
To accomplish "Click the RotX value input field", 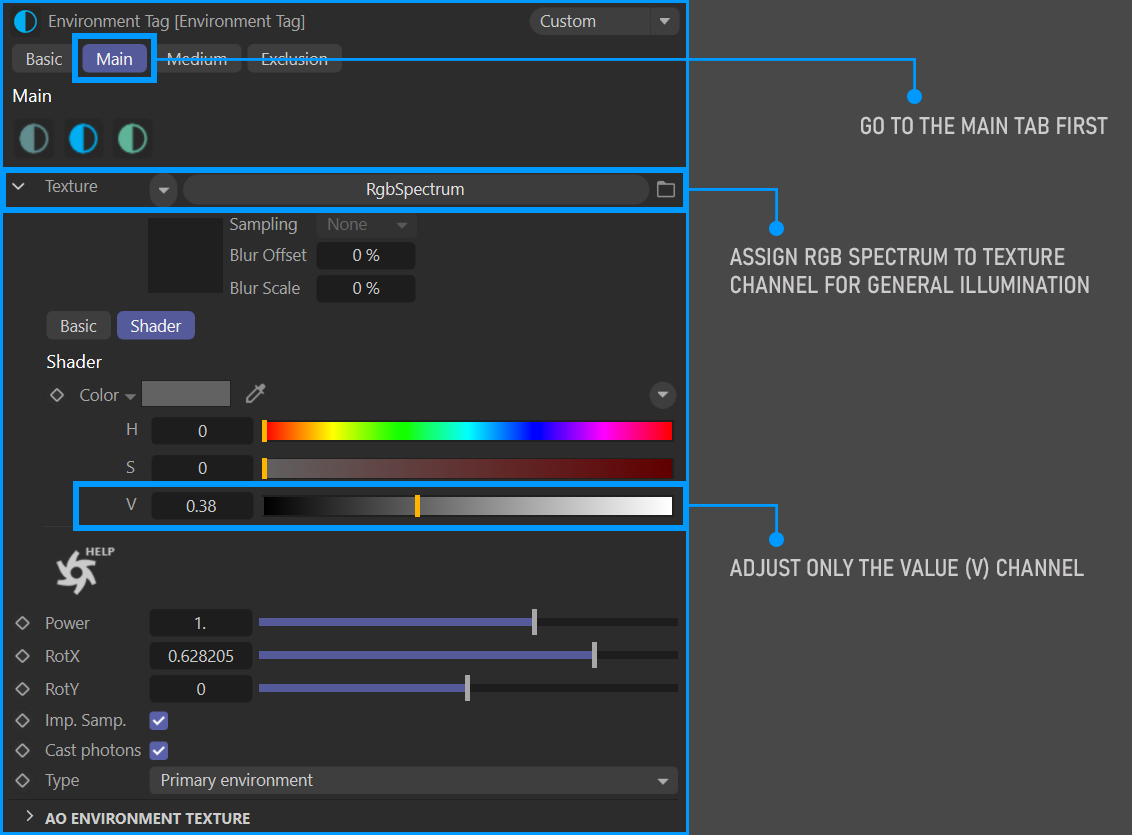I will tap(200, 656).
